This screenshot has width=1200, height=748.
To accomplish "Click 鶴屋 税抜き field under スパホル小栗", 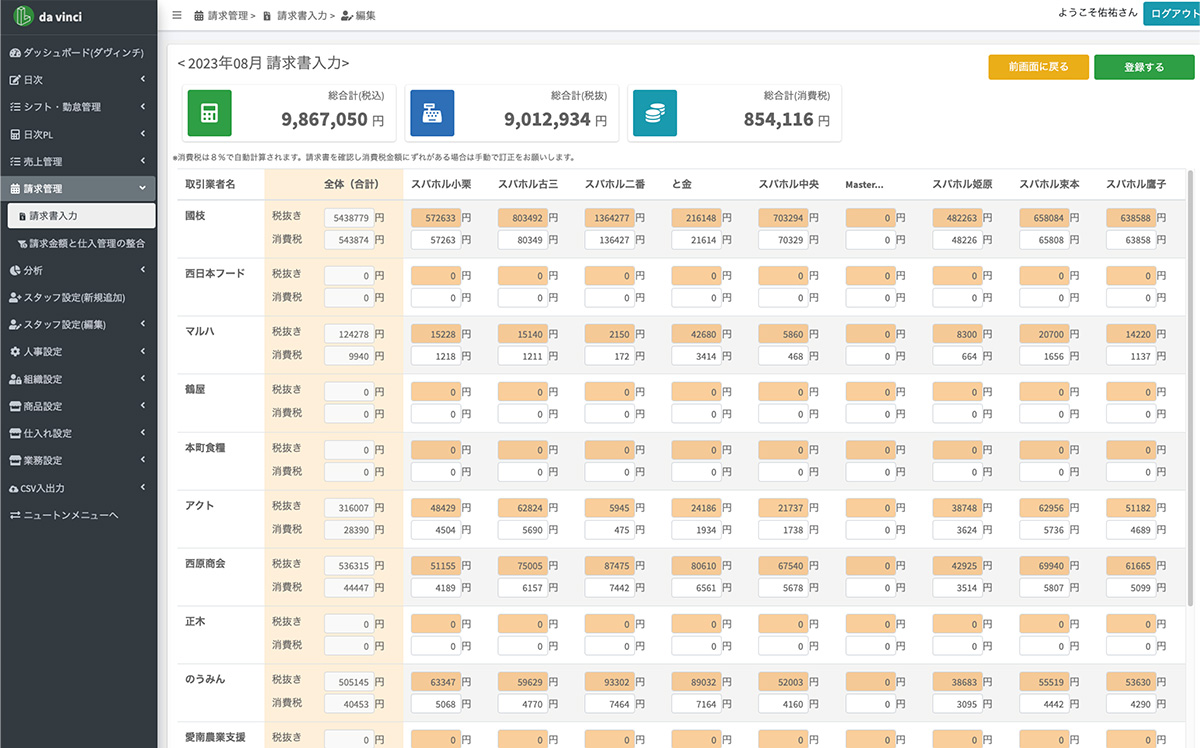I will [x=435, y=391].
